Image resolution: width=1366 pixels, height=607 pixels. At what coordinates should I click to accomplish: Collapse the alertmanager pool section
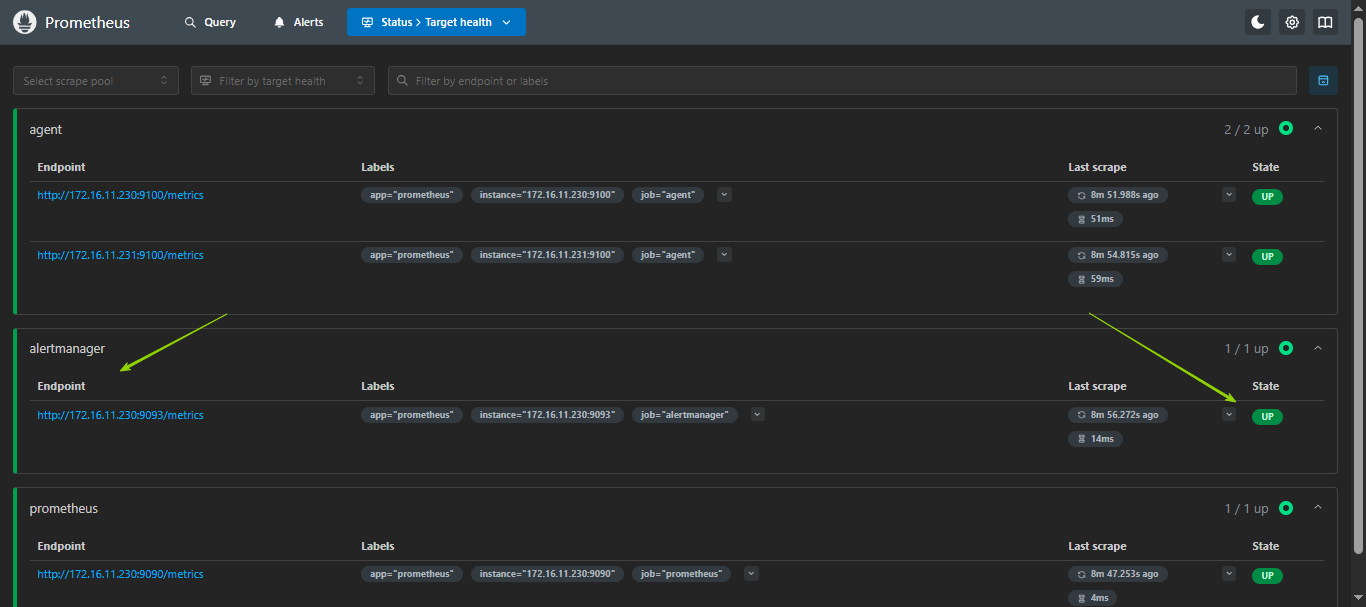click(1317, 348)
